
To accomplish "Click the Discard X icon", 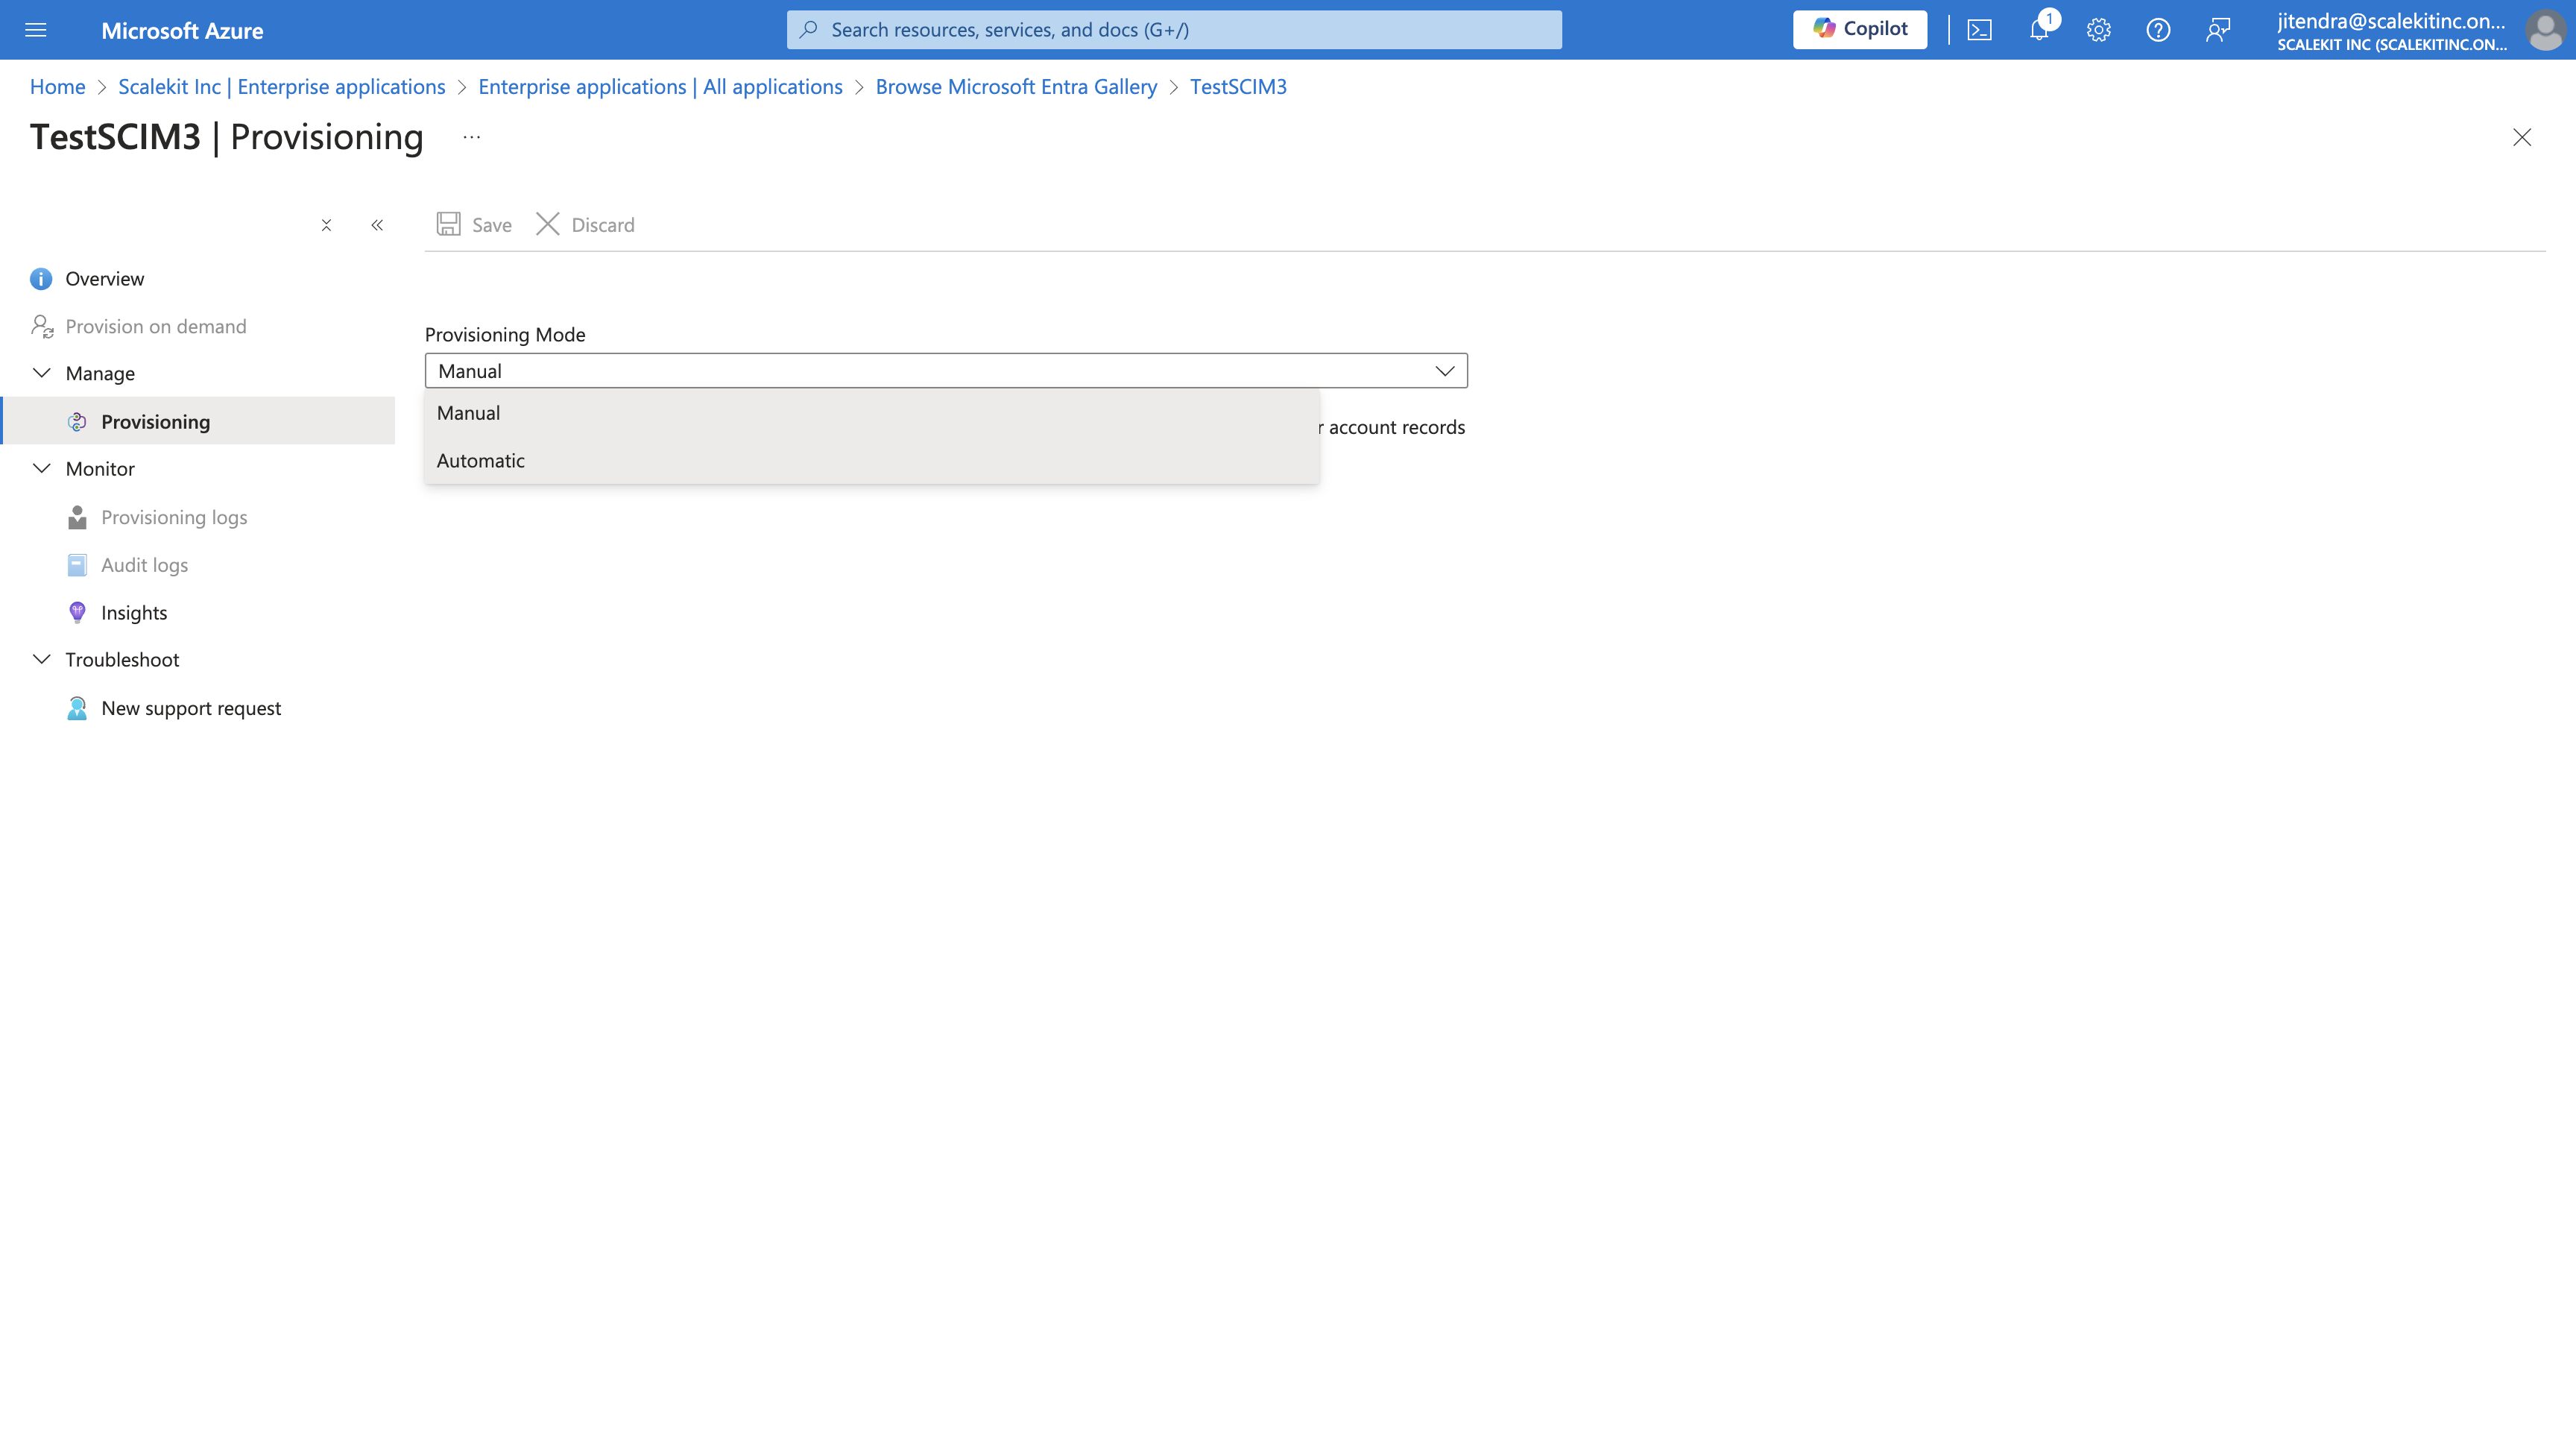I will pos(548,224).
